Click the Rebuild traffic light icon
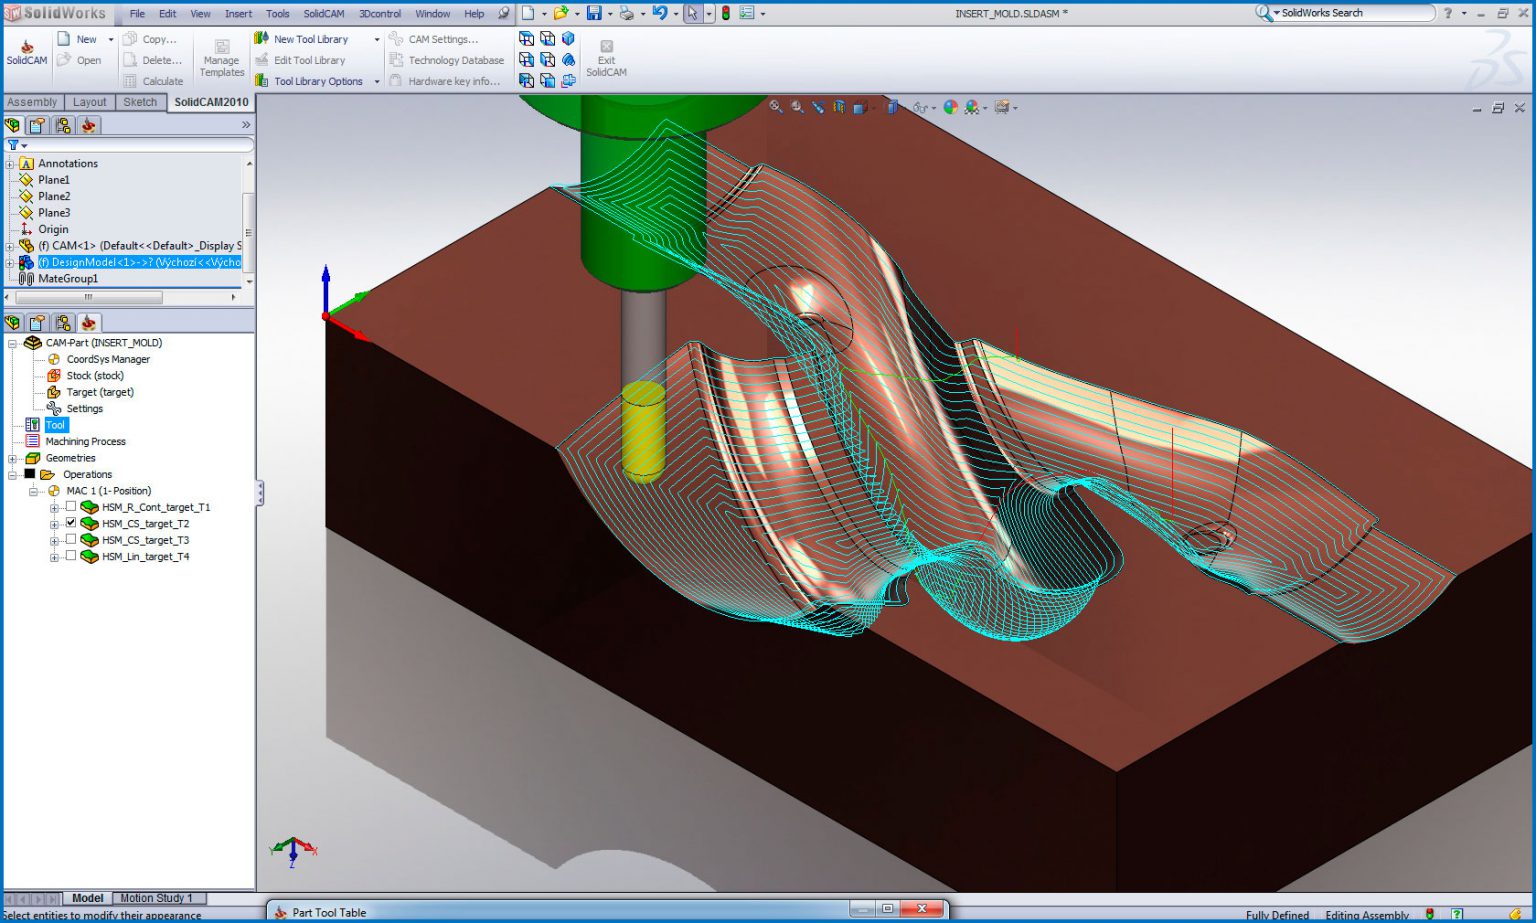This screenshot has height=923, width=1536. (726, 13)
